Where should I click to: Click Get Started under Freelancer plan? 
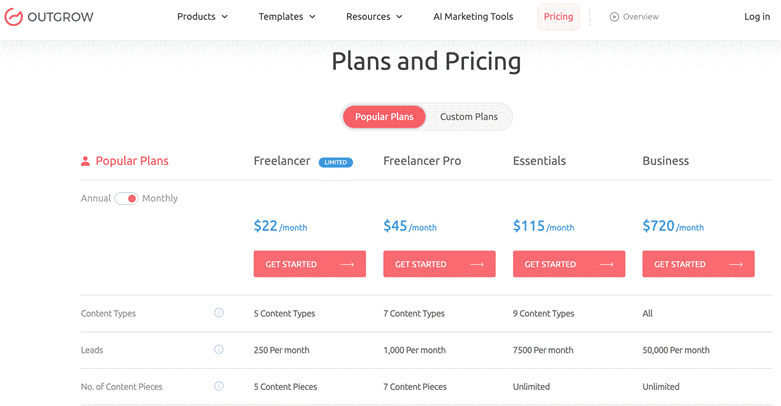point(310,264)
